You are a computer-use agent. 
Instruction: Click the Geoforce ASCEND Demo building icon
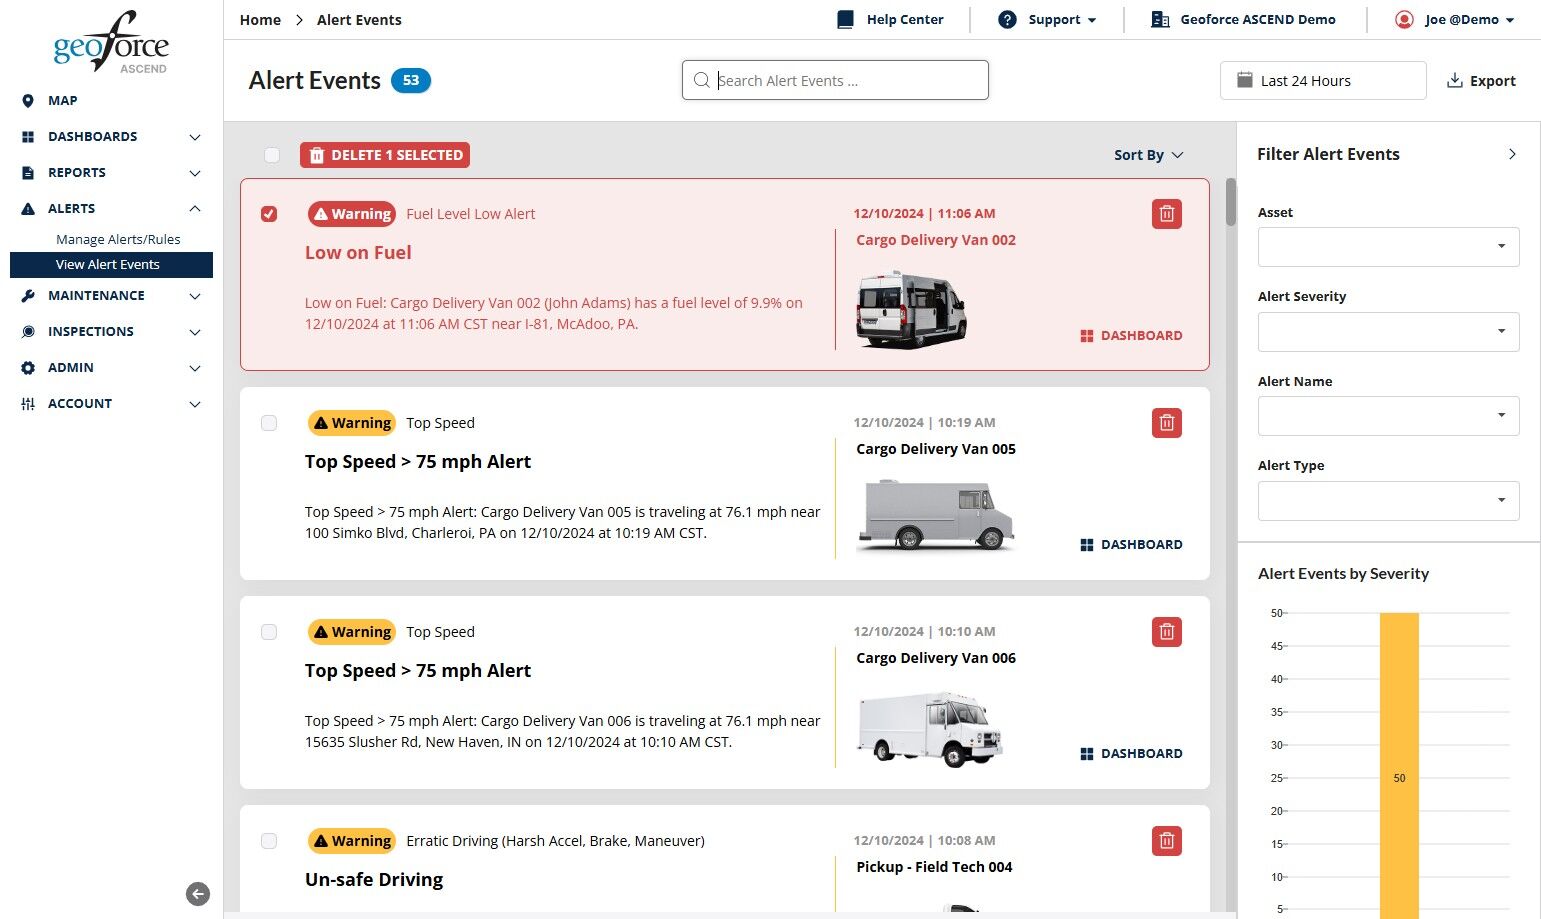pyautogui.click(x=1160, y=19)
